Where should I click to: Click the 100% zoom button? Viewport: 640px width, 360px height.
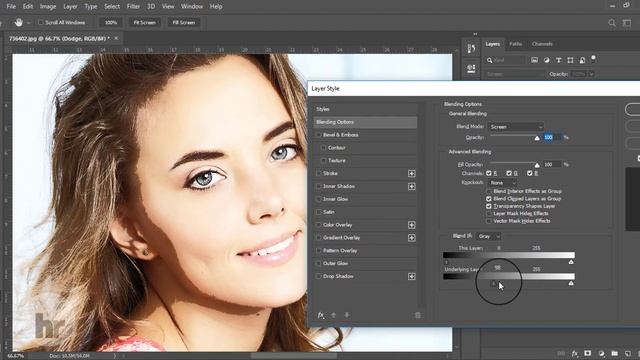tap(111, 22)
